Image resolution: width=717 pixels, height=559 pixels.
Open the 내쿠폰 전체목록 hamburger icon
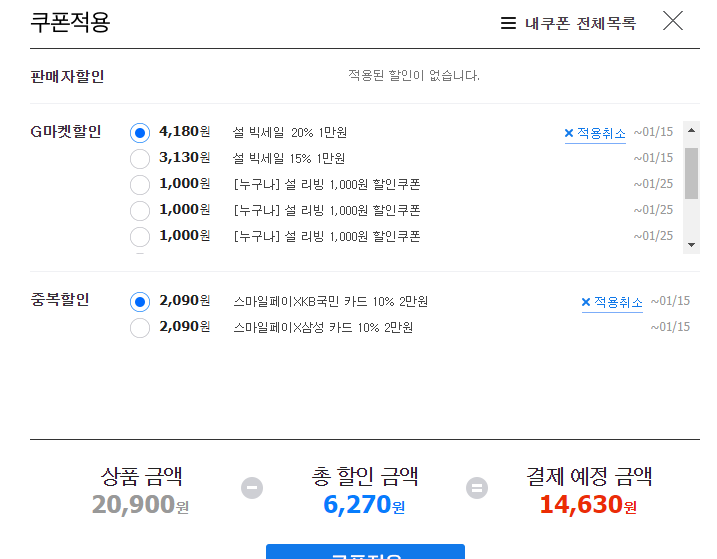point(508,23)
